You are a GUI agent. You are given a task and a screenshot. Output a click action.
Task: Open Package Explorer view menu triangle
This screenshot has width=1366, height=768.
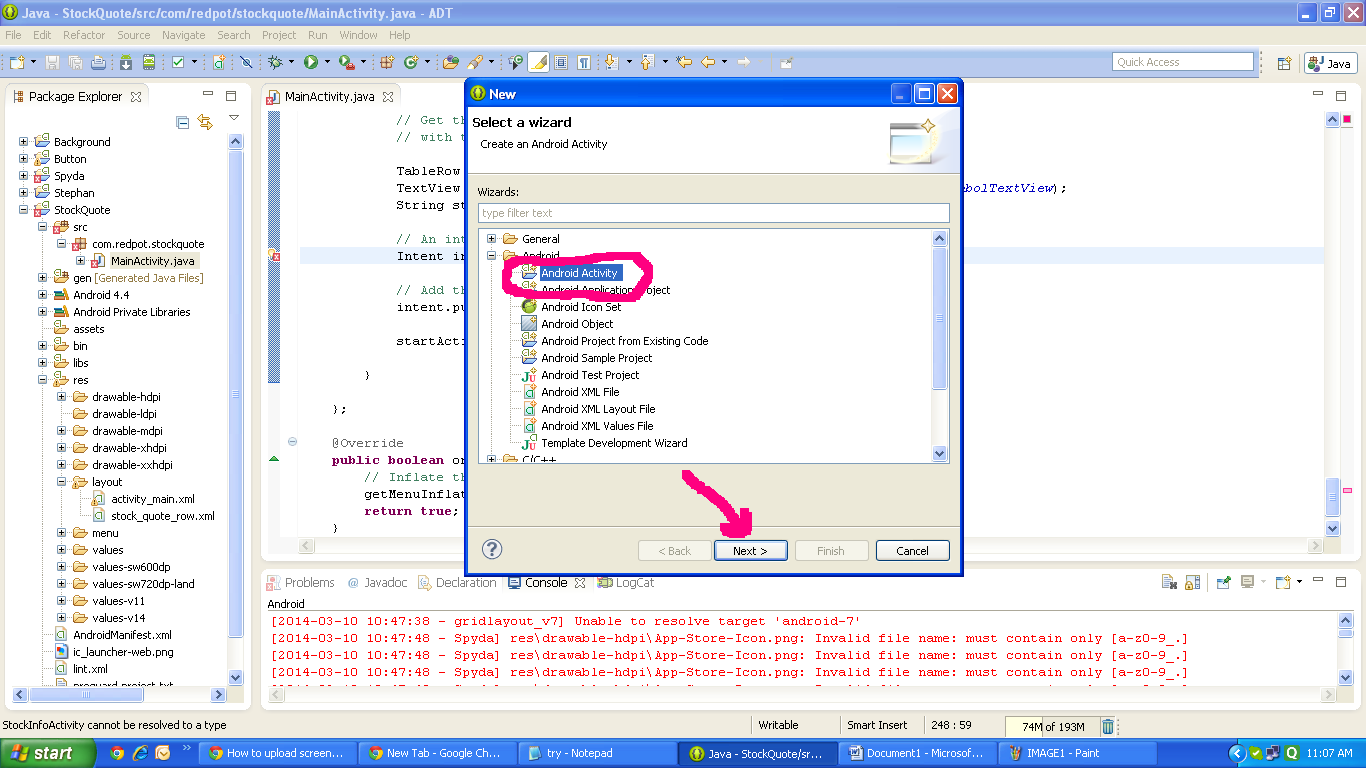coord(234,118)
